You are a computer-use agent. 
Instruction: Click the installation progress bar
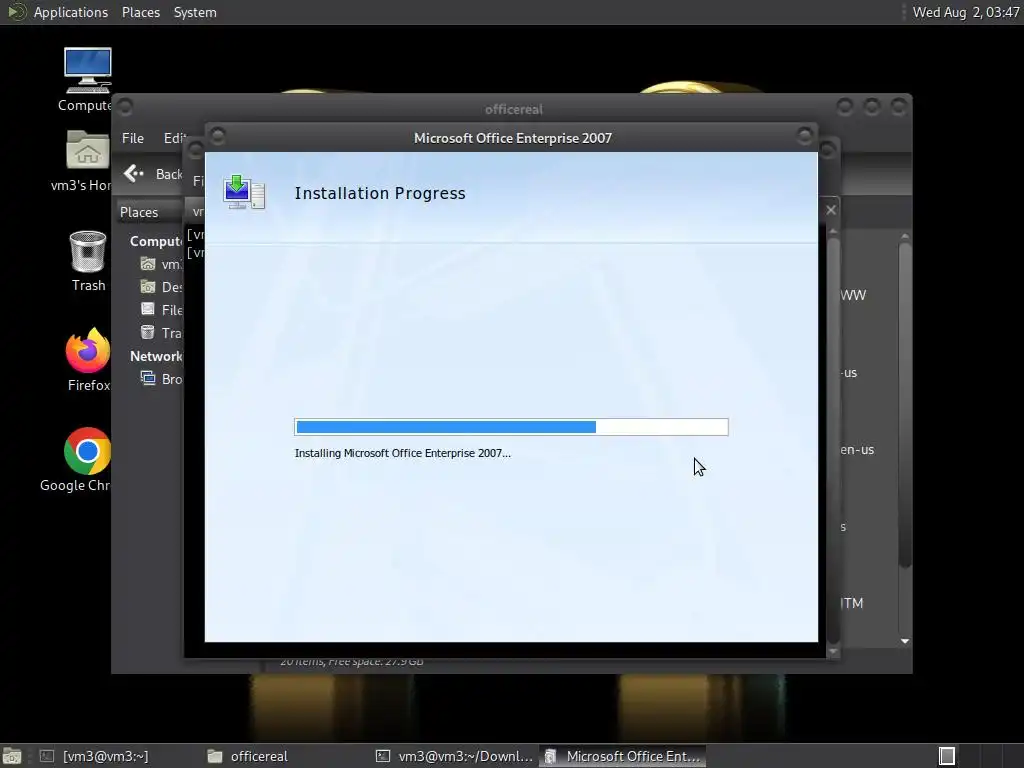tap(511, 427)
